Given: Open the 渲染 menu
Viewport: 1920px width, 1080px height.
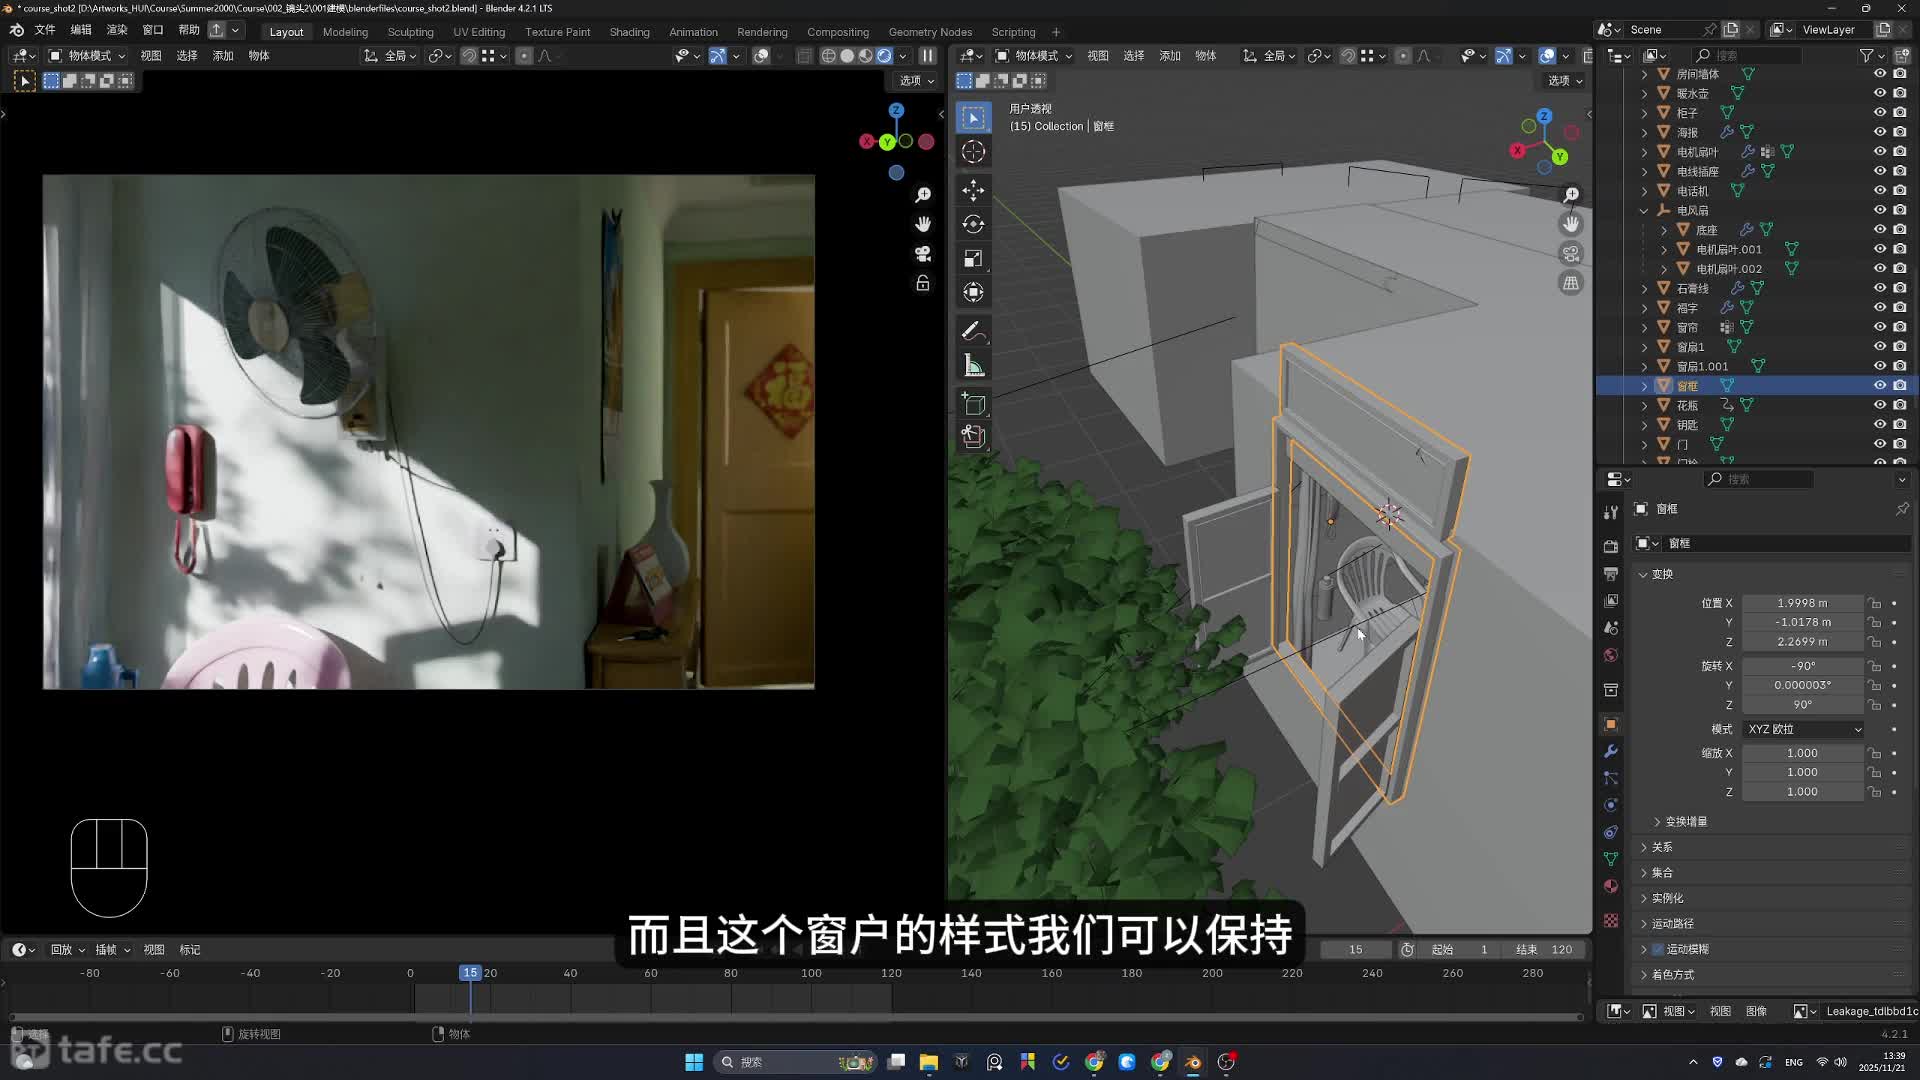Looking at the screenshot, I should (x=117, y=30).
